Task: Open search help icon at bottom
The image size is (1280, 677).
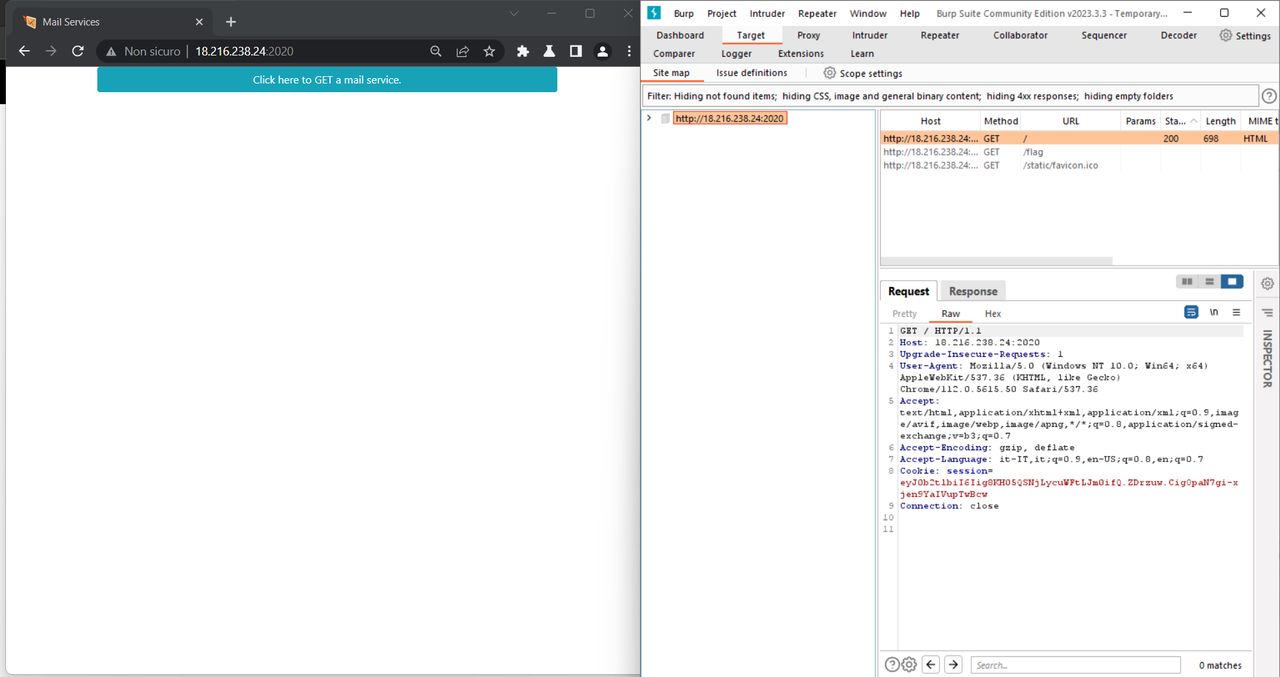Action: [892, 665]
